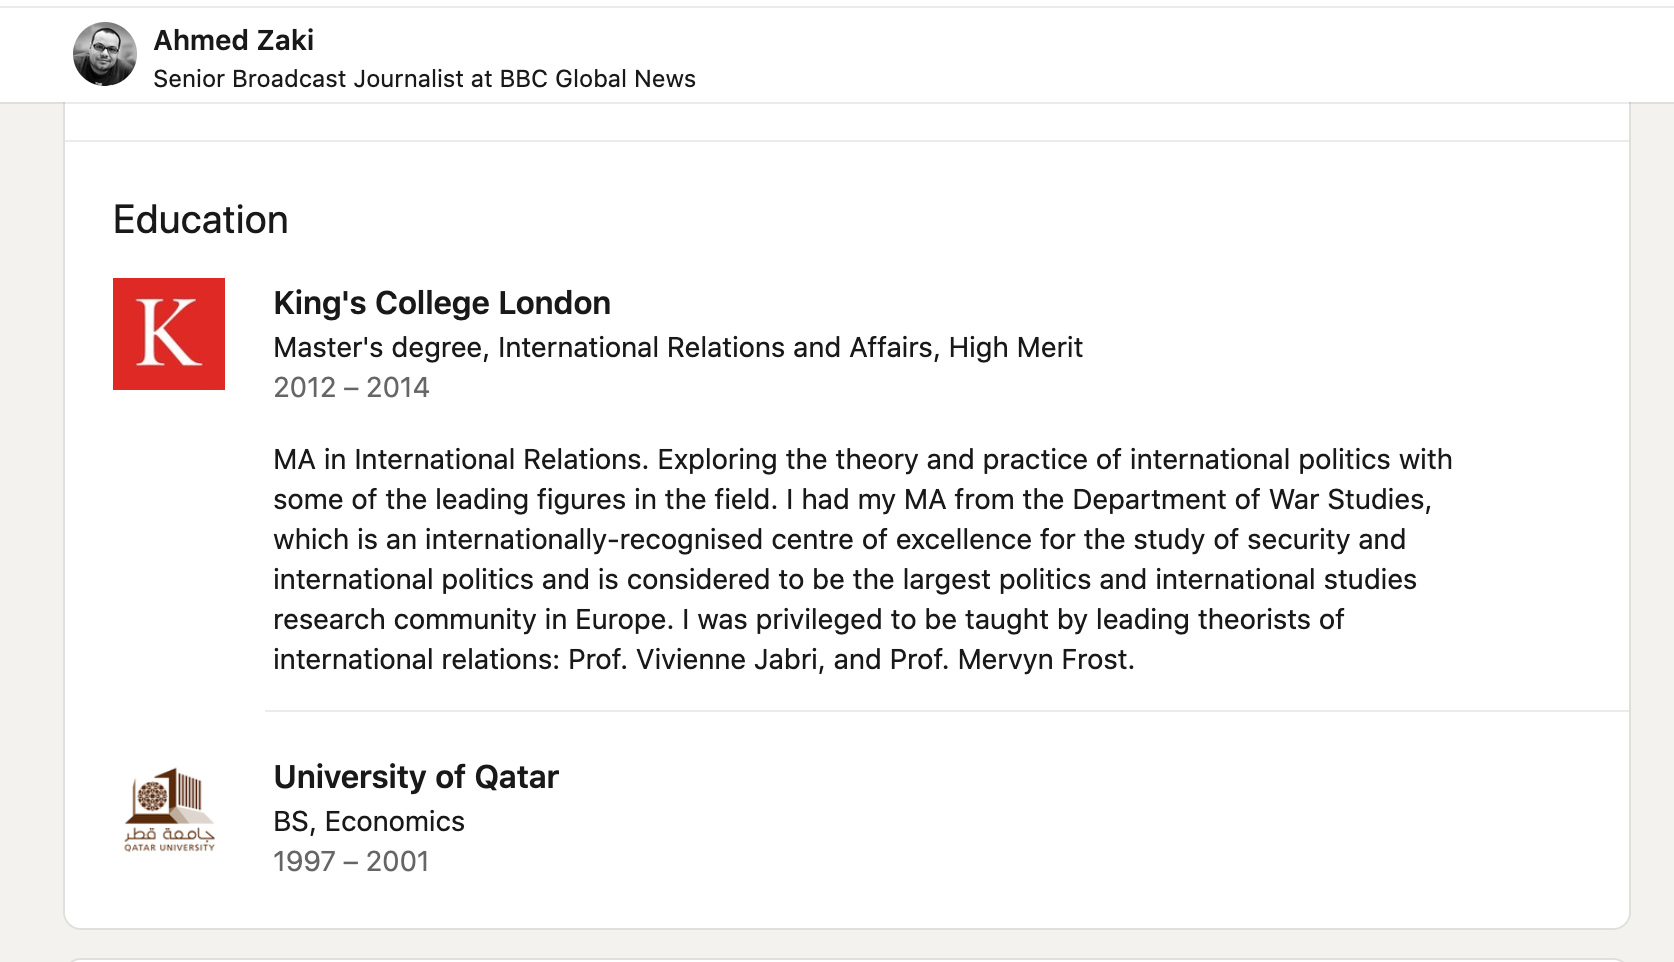The width and height of the screenshot is (1674, 962).
Task: Open the University of Qatar school title
Action: click(416, 777)
